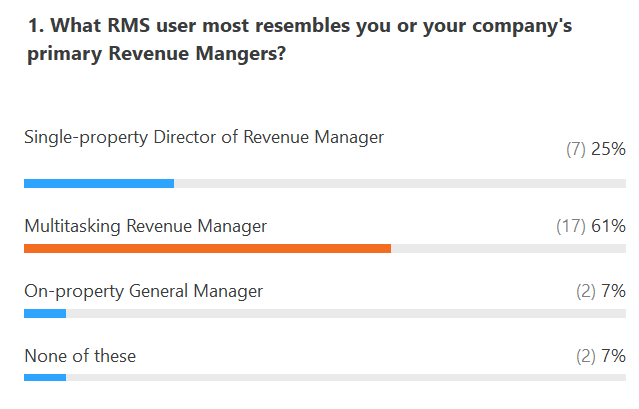Click the blue bar under None of these
This screenshot has width=639, height=409.
pyautogui.click(x=45, y=377)
